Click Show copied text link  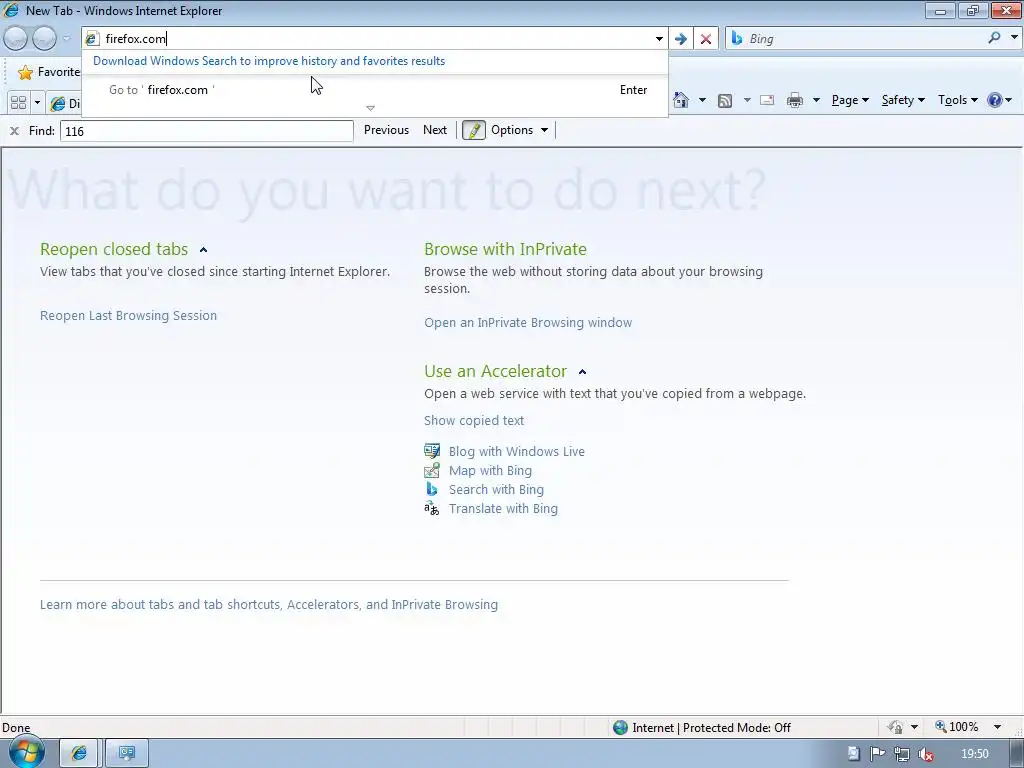473,421
